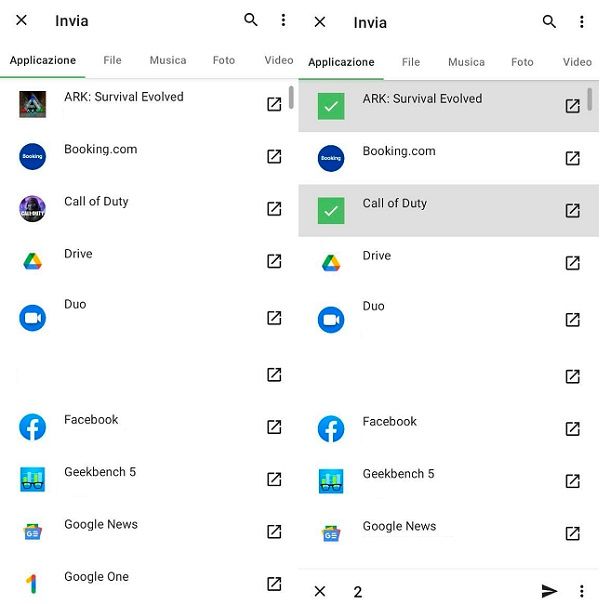Viewport: 610px width, 604px height.
Task: Select Geekbench 5 app icon, right list
Action: [x=331, y=481]
